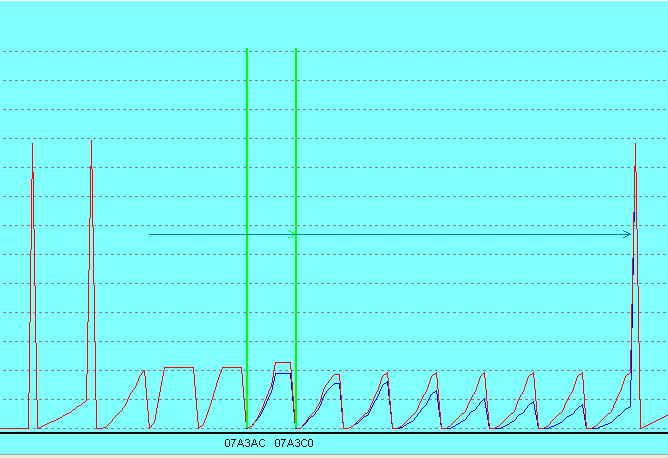Select the peak of the second tall spike
The height and width of the screenshot is (458, 668).
[91, 142]
